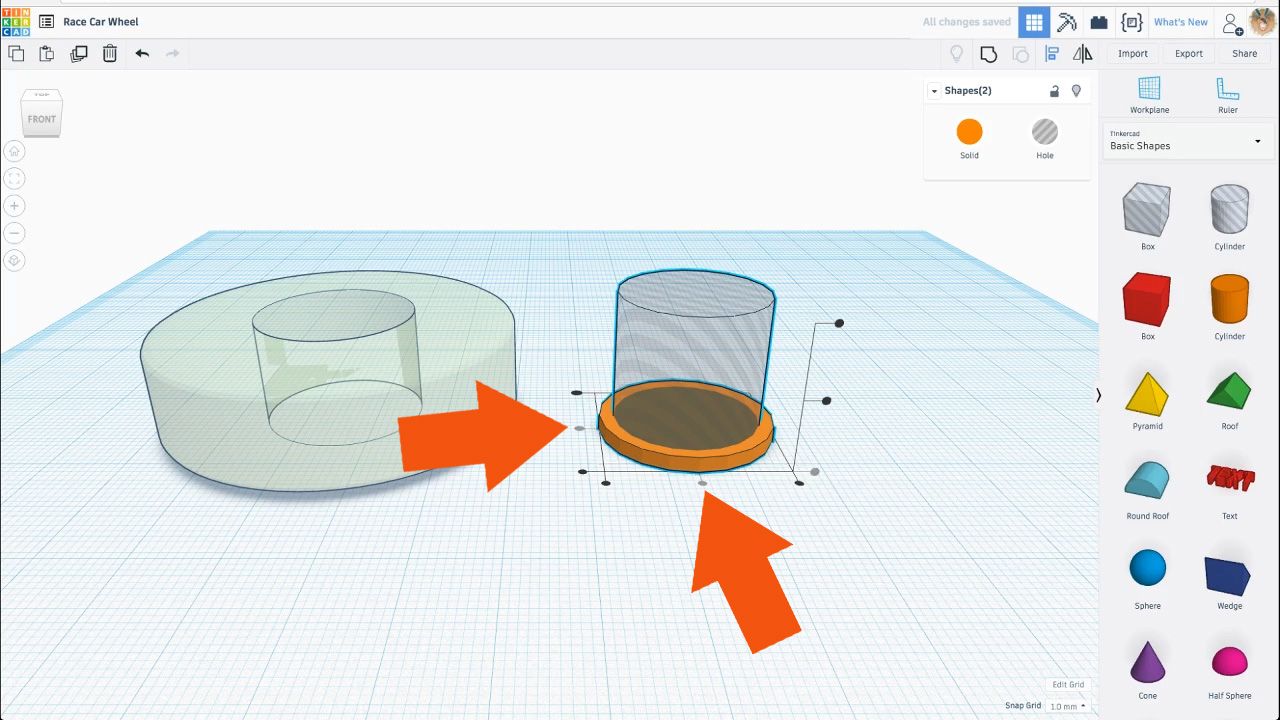Activate the Mirror tool

pos(1083,54)
